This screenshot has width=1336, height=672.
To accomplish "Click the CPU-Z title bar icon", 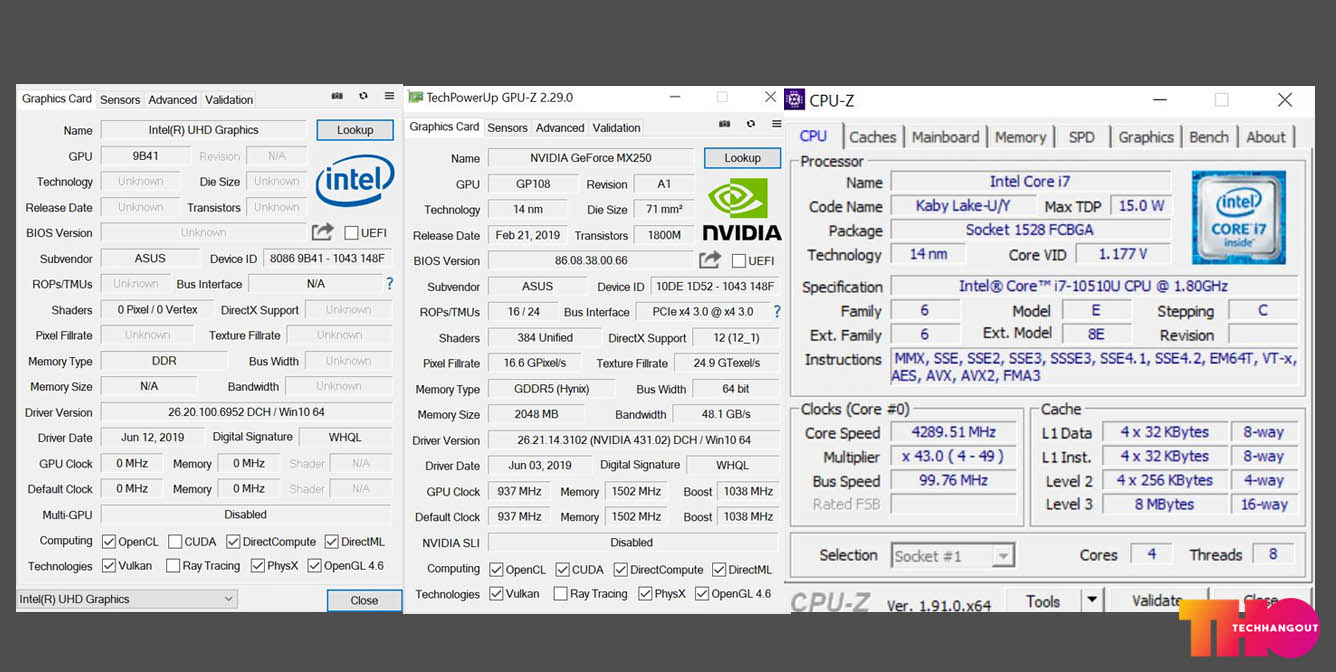I will click(x=795, y=99).
